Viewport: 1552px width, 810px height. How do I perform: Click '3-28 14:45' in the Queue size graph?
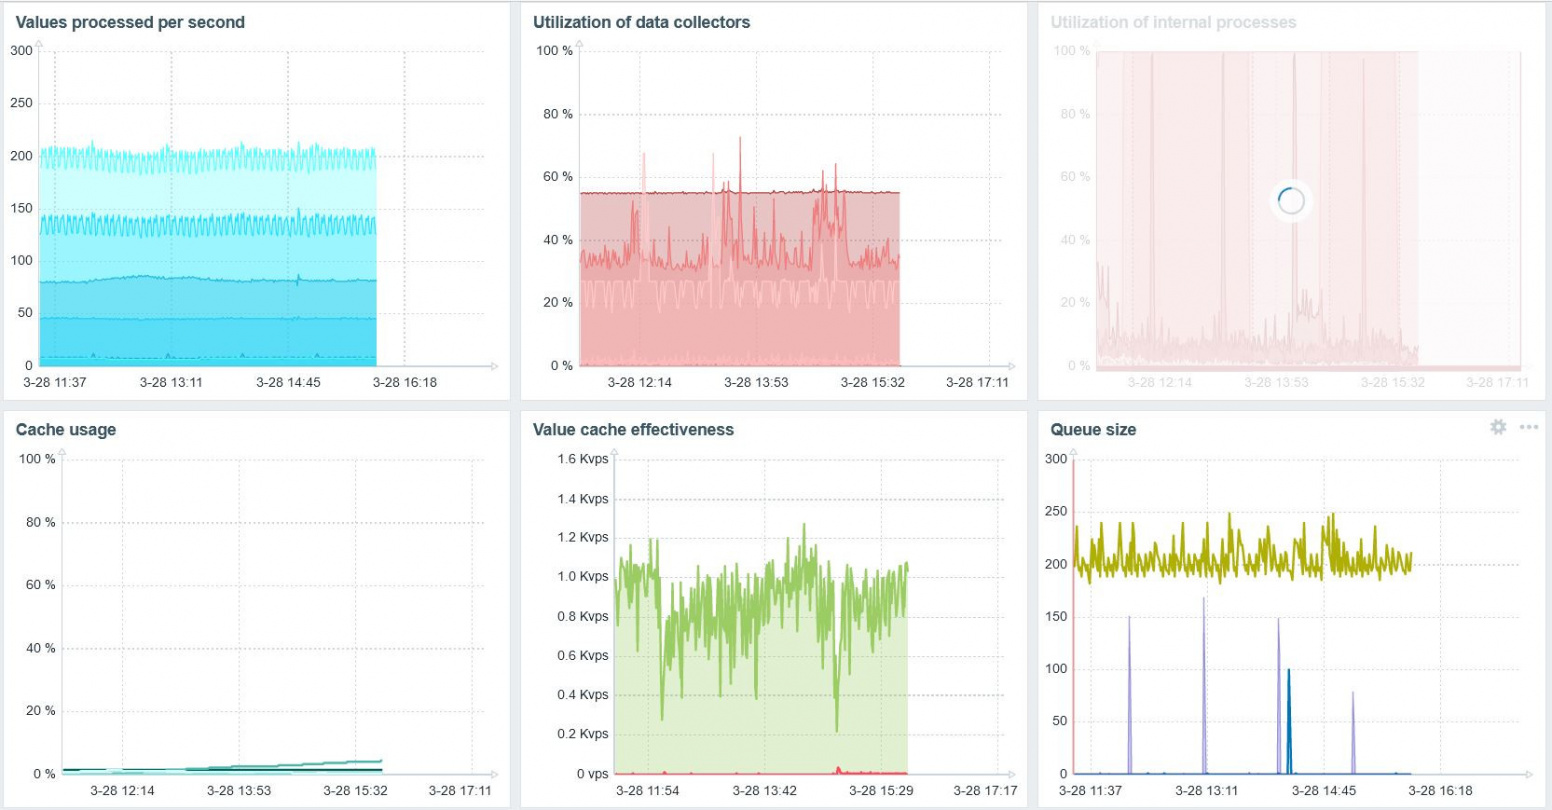pyautogui.click(x=1324, y=791)
